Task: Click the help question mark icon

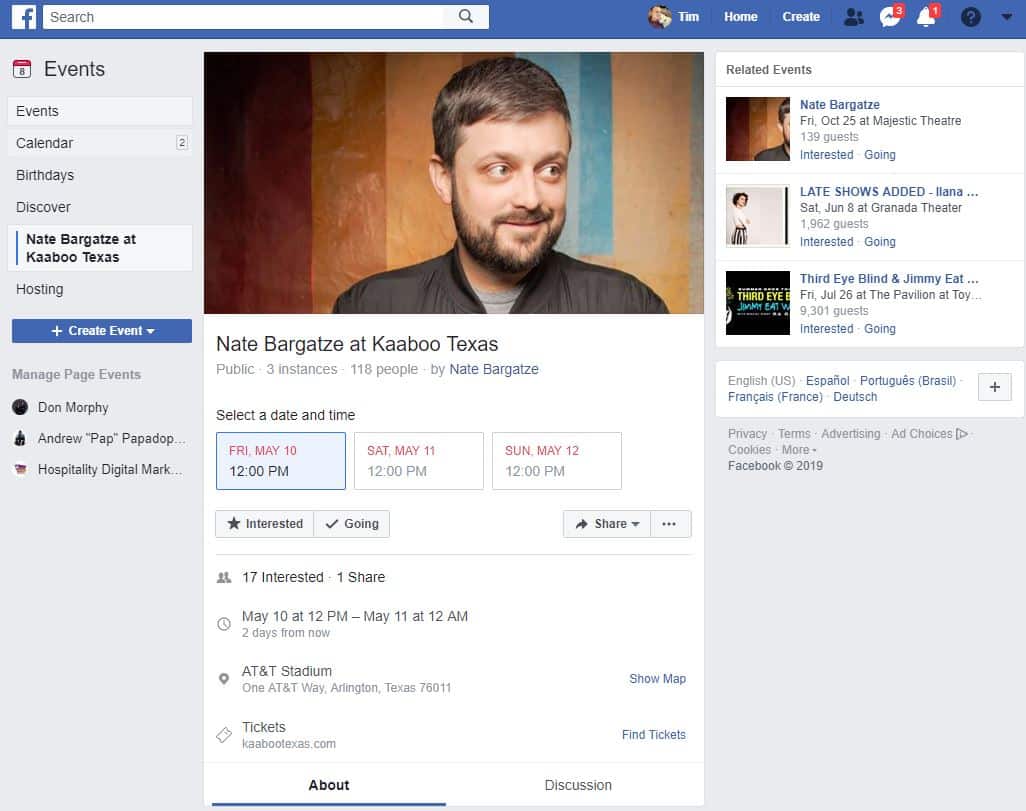Action: tap(970, 17)
